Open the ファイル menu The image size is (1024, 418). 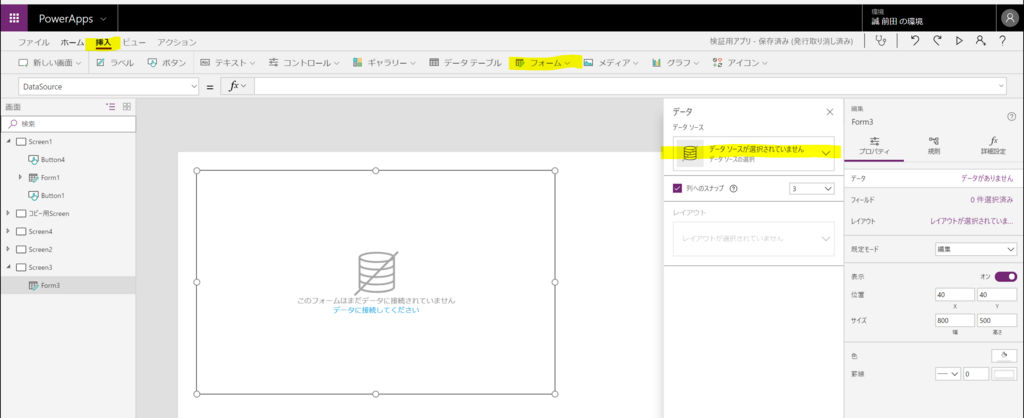(x=33, y=42)
